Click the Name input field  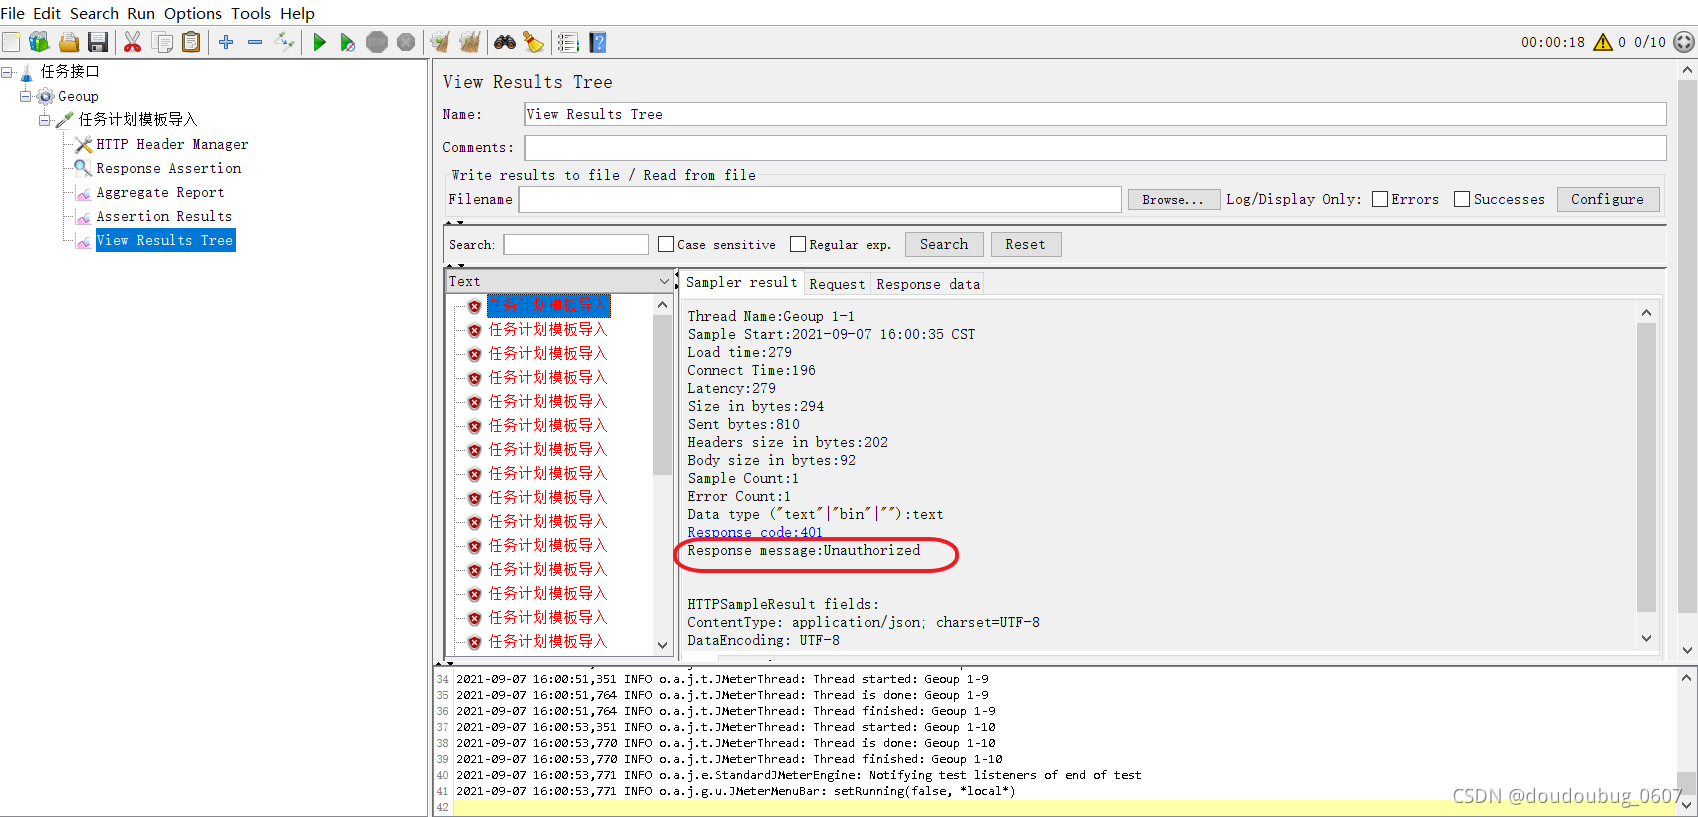point(1095,114)
